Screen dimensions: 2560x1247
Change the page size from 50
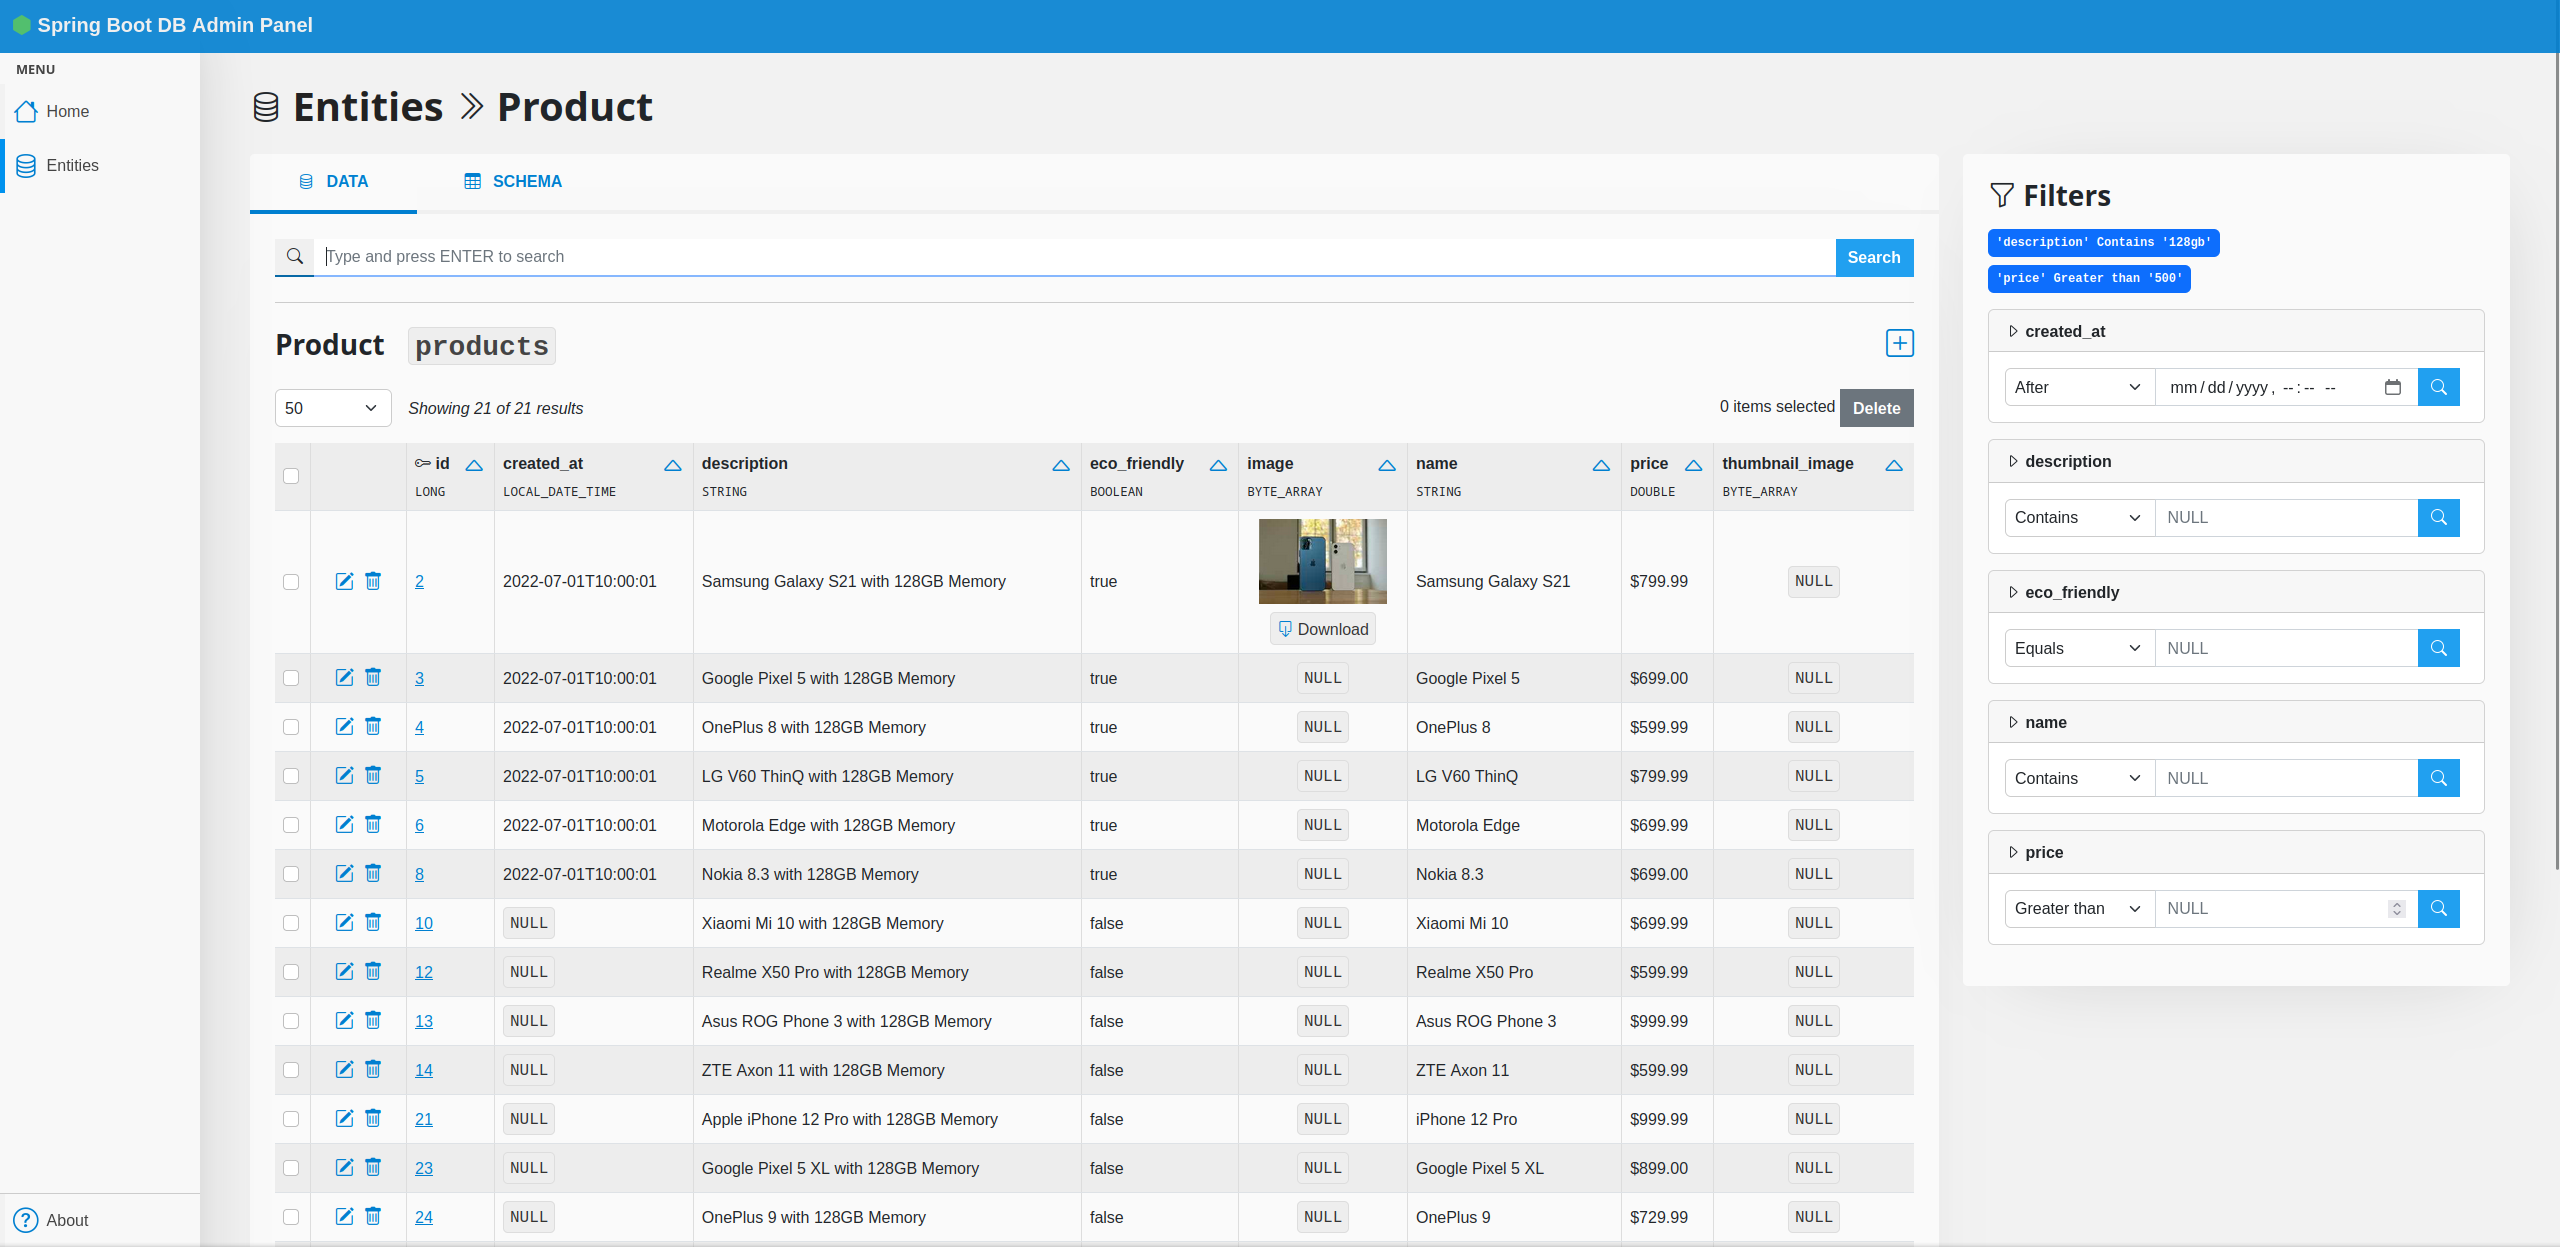coord(332,408)
